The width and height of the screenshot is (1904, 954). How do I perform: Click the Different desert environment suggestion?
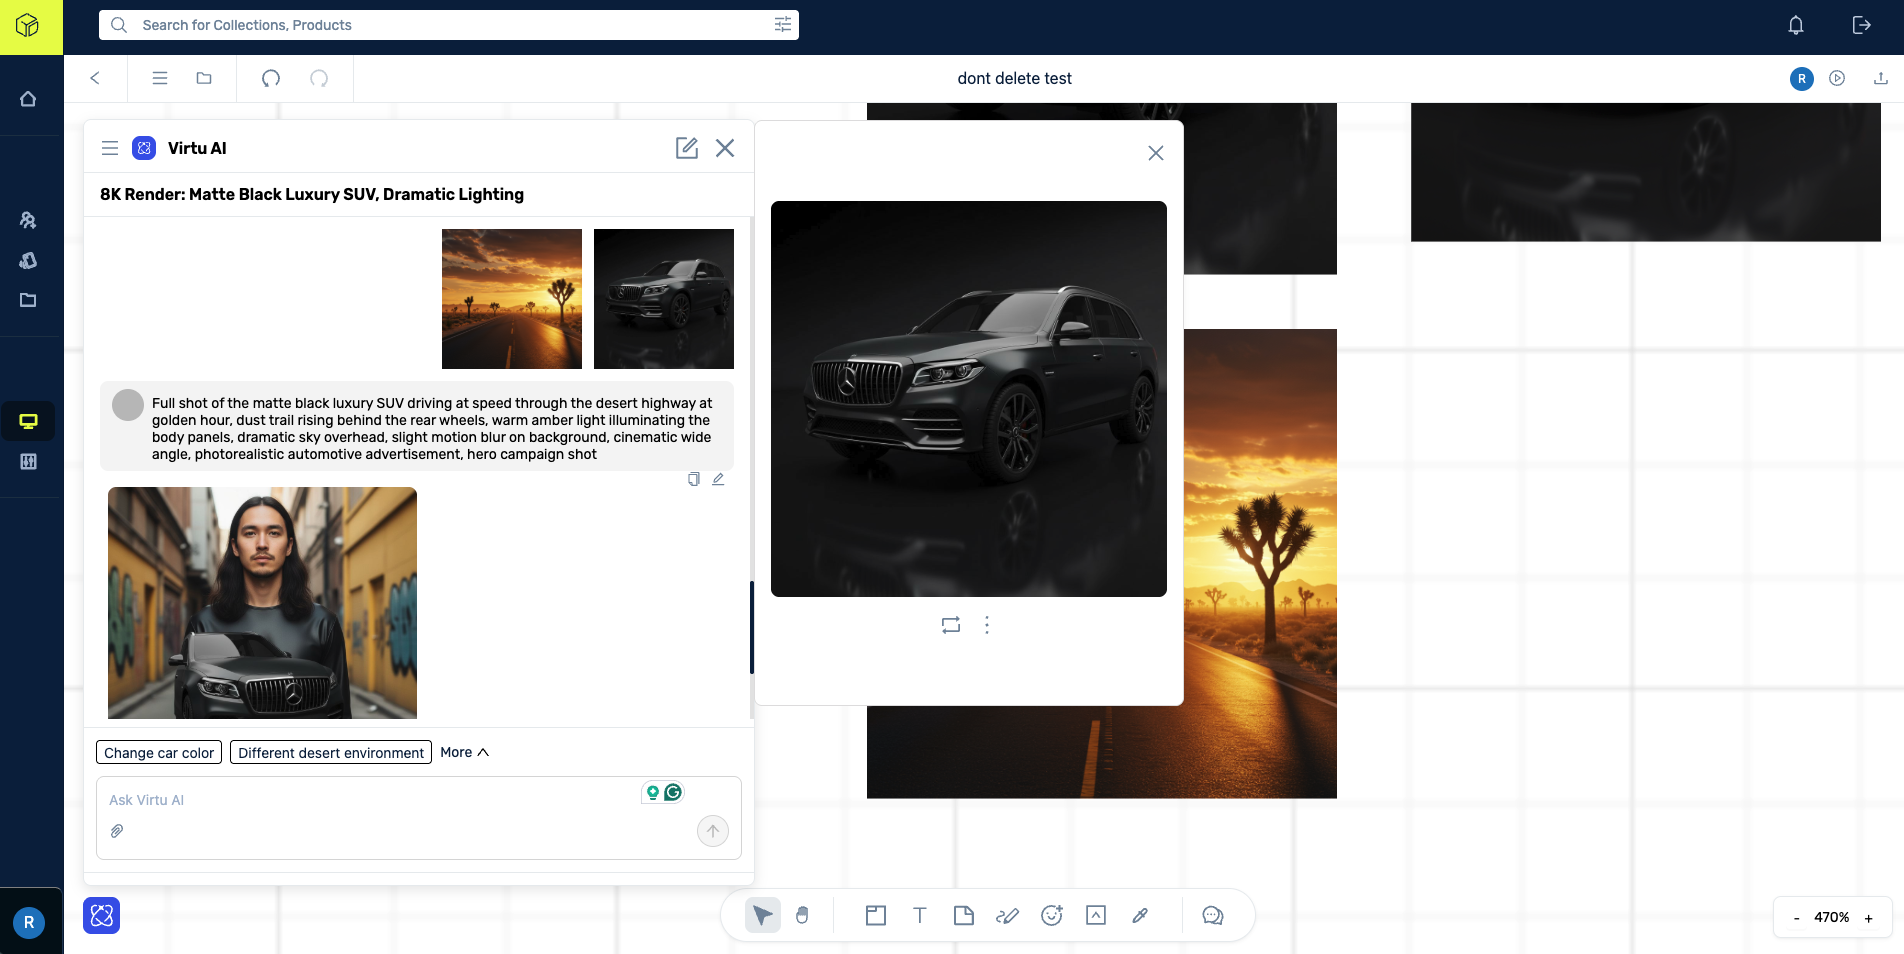coord(330,752)
